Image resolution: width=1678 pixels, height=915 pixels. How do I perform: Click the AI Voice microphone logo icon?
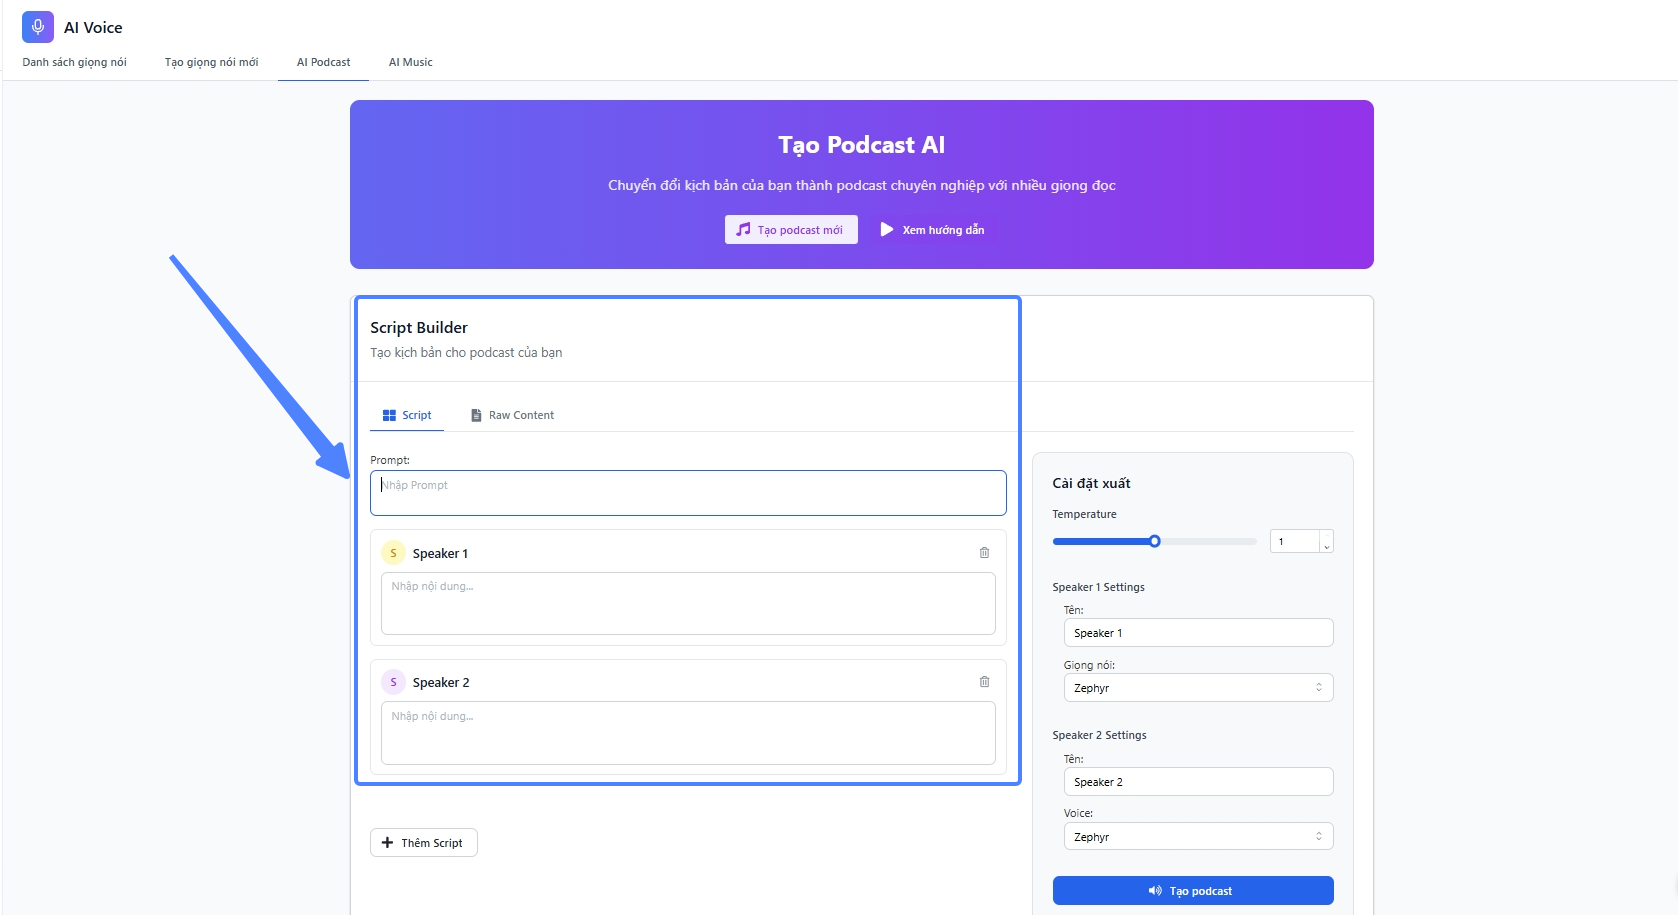(x=38, y=27)
